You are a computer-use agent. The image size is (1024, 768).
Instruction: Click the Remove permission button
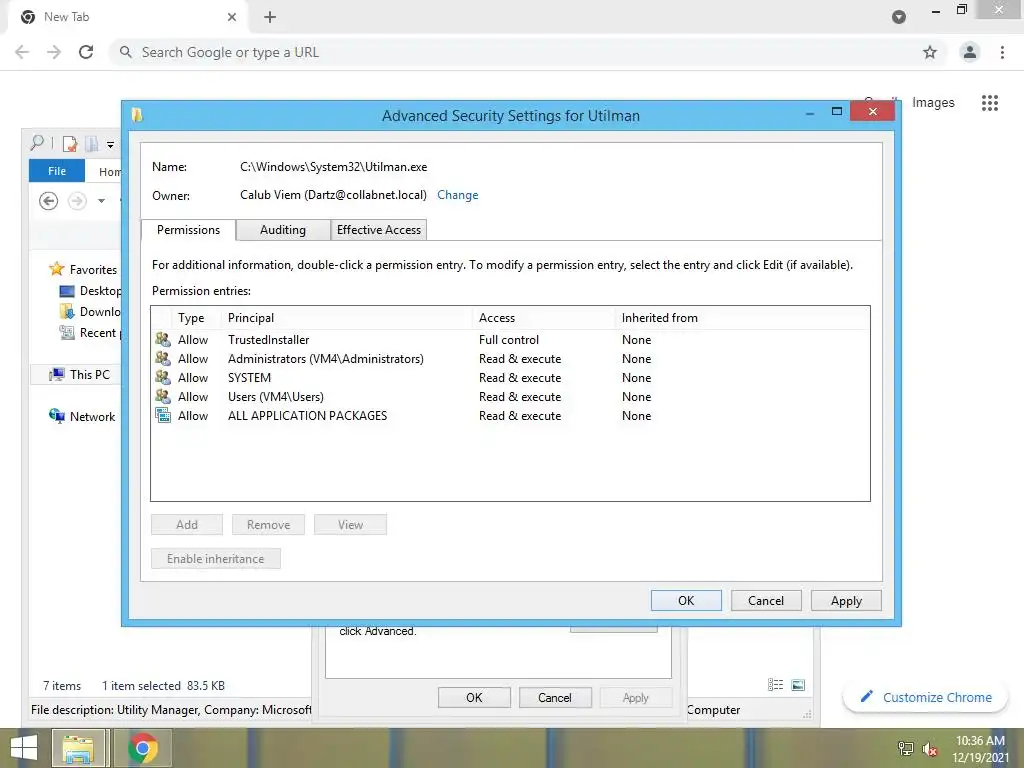click(x=268, y=524)
